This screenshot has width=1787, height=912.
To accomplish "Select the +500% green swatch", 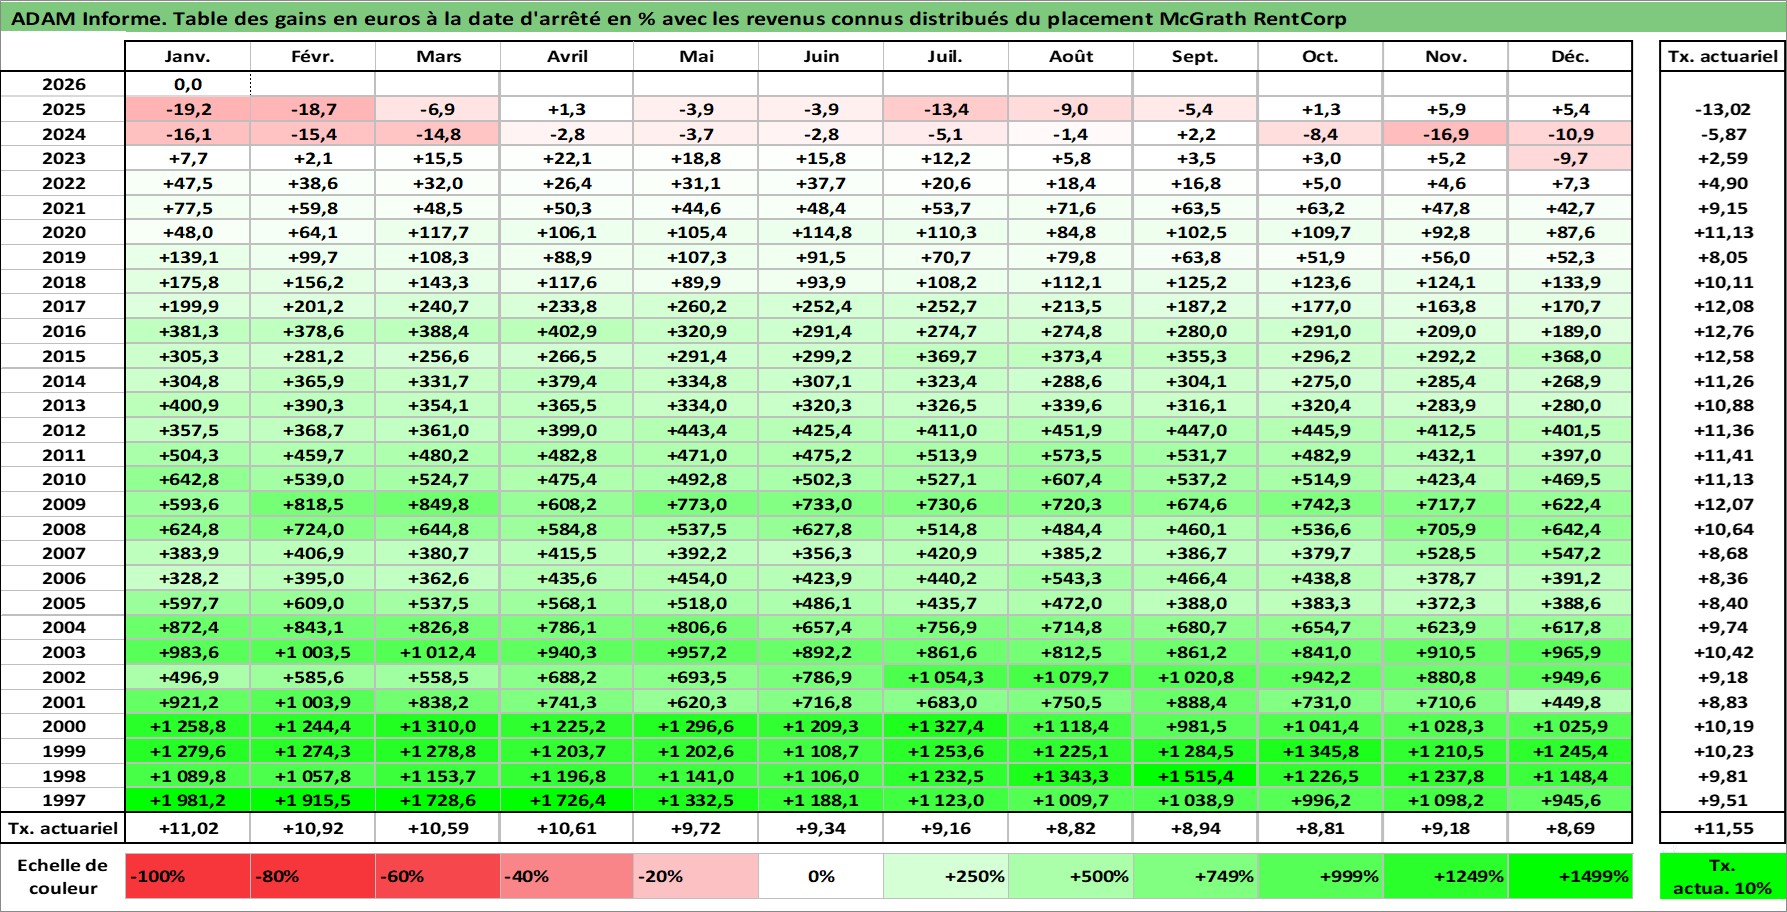I will coord(1071,876).
